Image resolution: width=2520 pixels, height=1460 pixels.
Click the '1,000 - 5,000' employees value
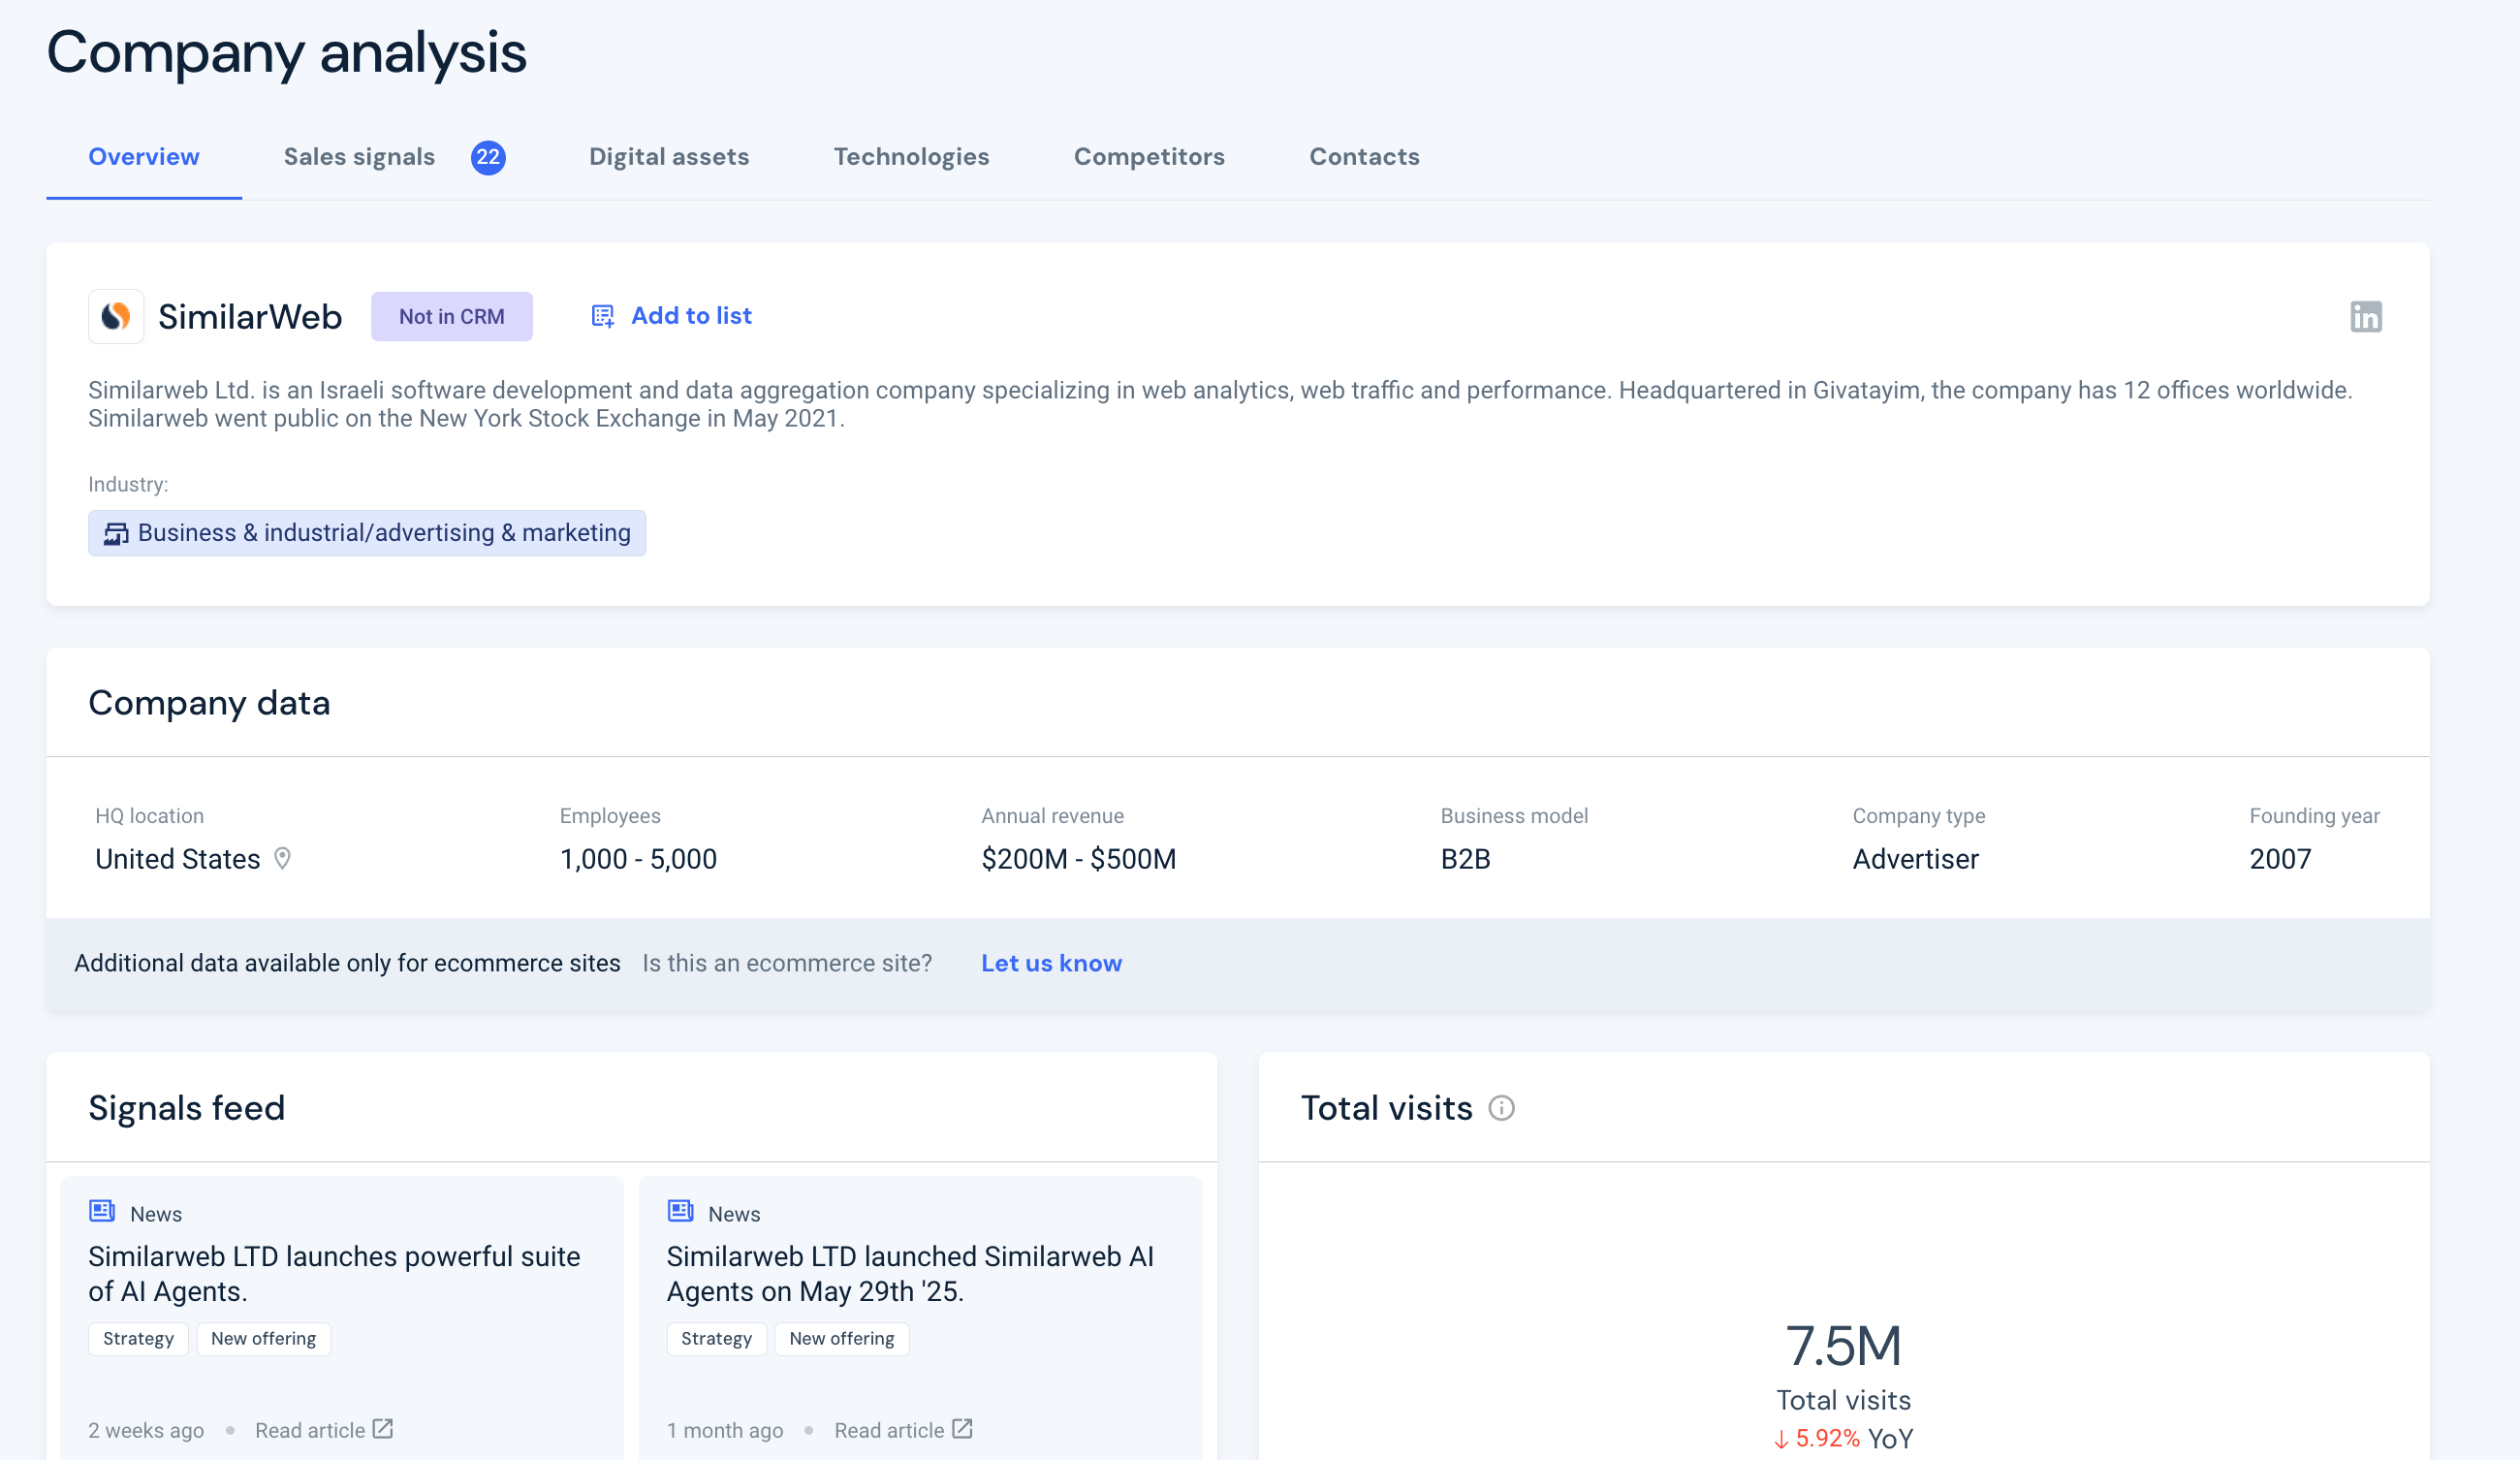tap(638, 859)
